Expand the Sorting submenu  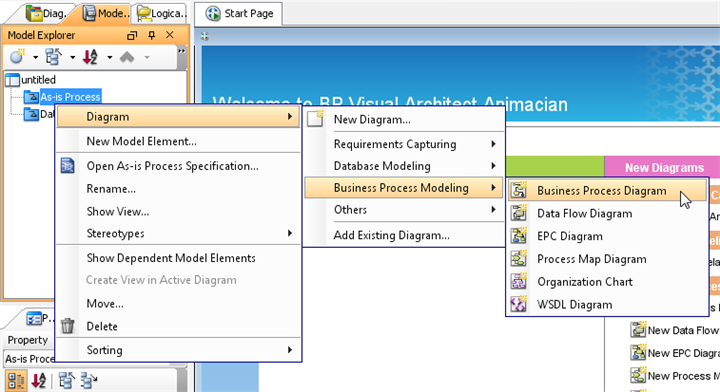point(178,350)
